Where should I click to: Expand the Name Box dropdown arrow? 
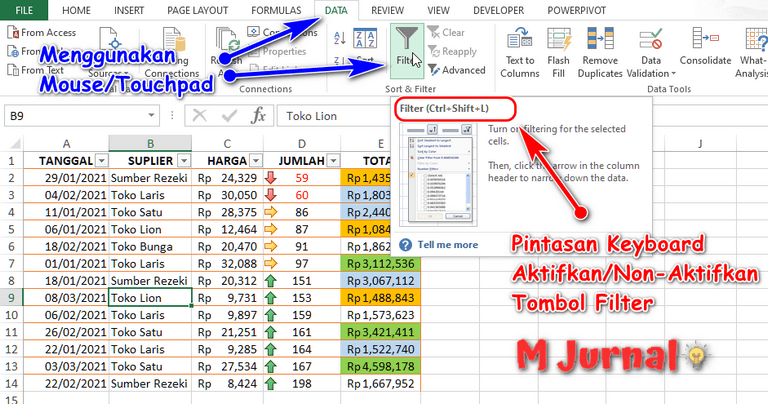point(152,116)
